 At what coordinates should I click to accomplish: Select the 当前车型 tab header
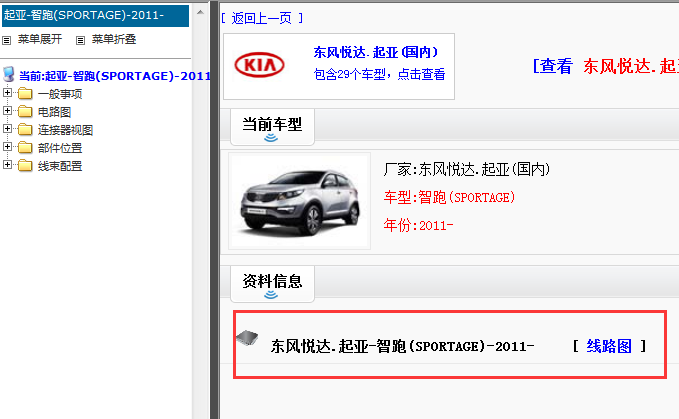point(272,127)
